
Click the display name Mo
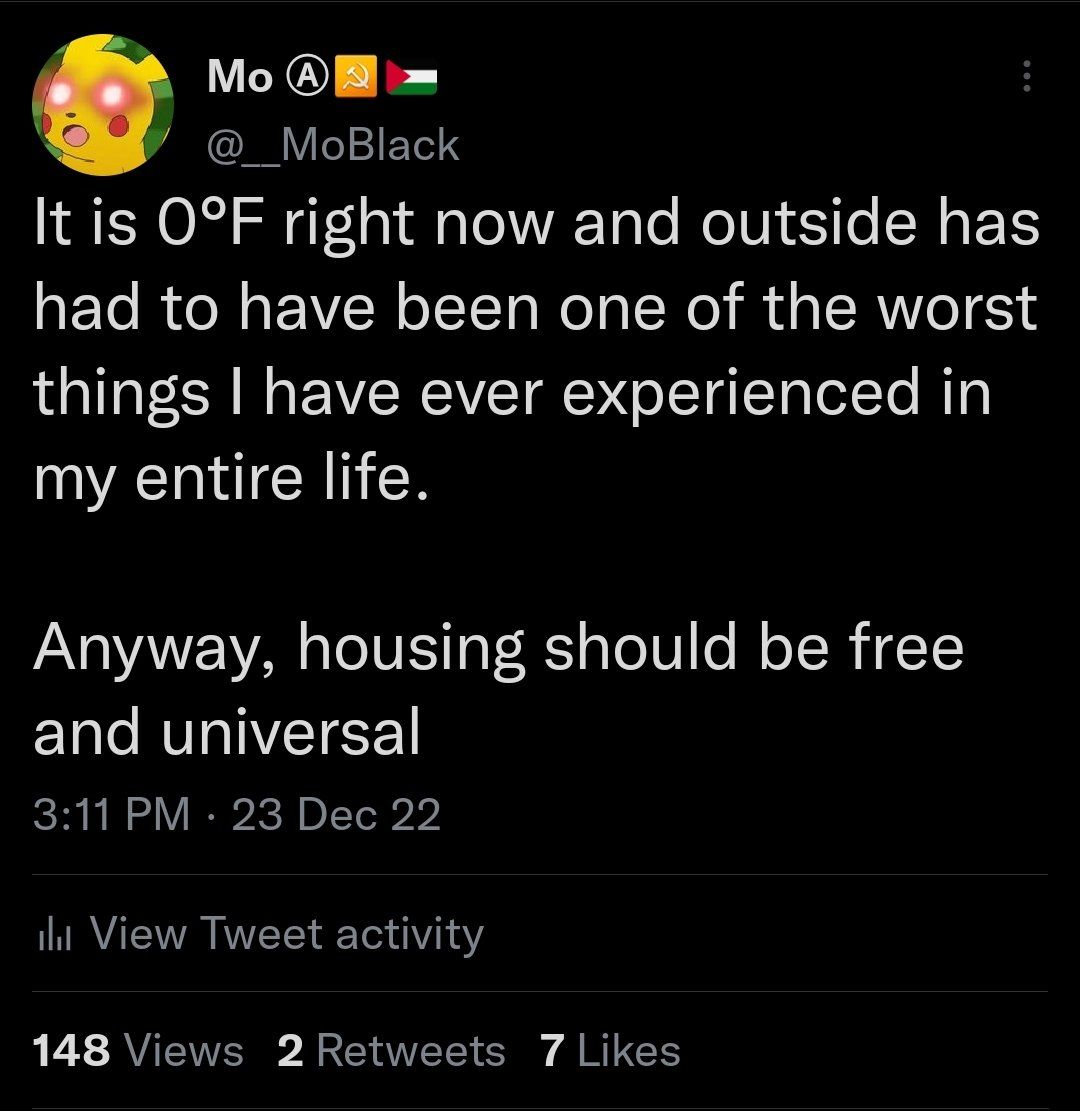point(240,76)
